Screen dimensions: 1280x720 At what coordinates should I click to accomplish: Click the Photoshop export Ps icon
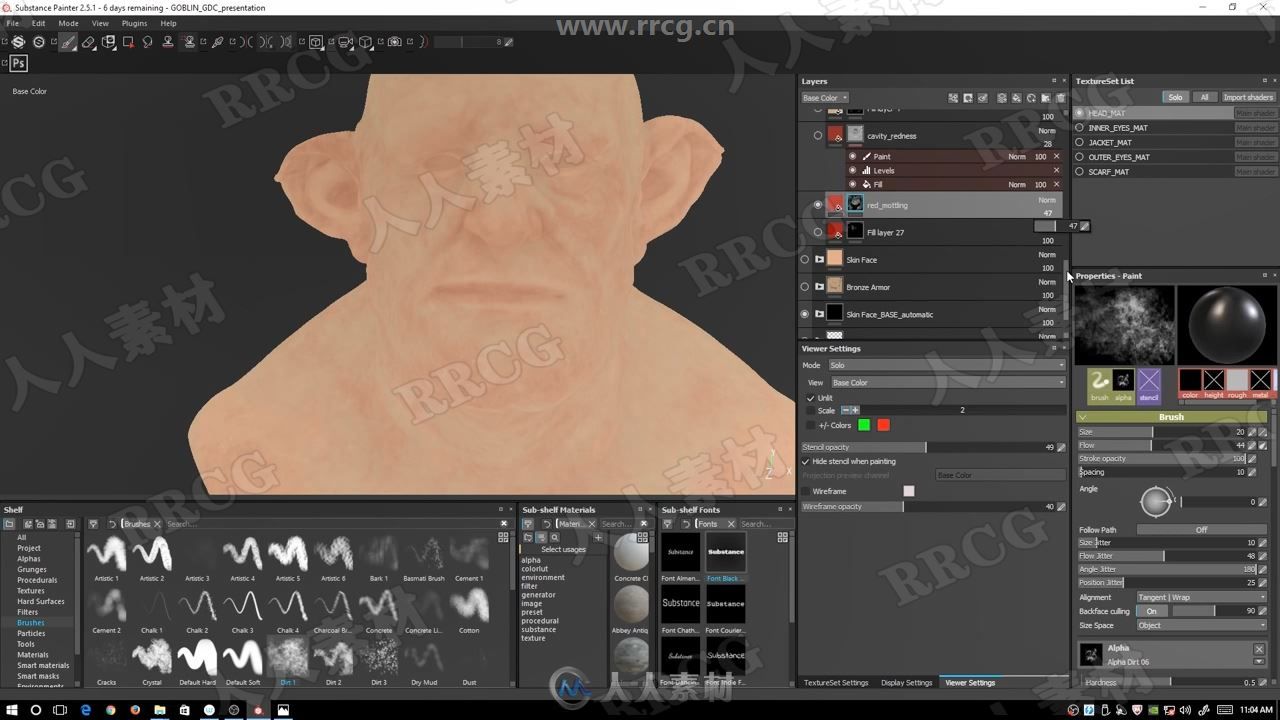18,63
